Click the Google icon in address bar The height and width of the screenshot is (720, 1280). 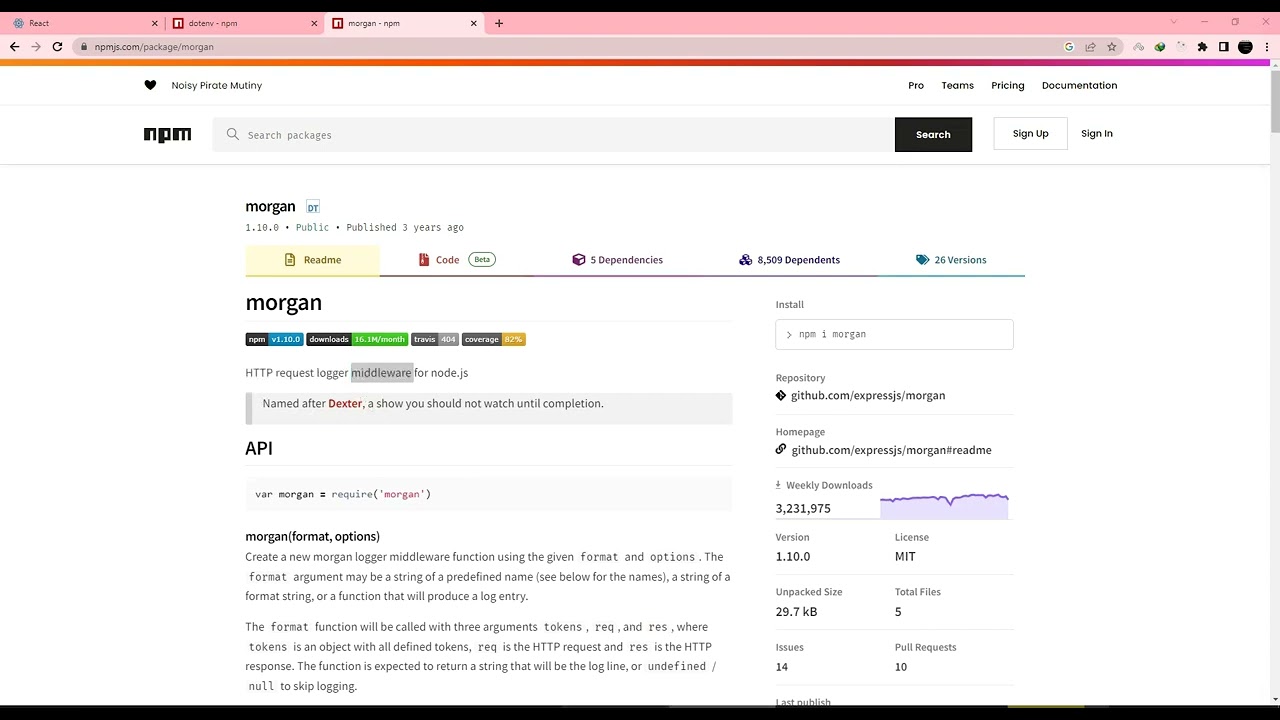click(1069, 47)
